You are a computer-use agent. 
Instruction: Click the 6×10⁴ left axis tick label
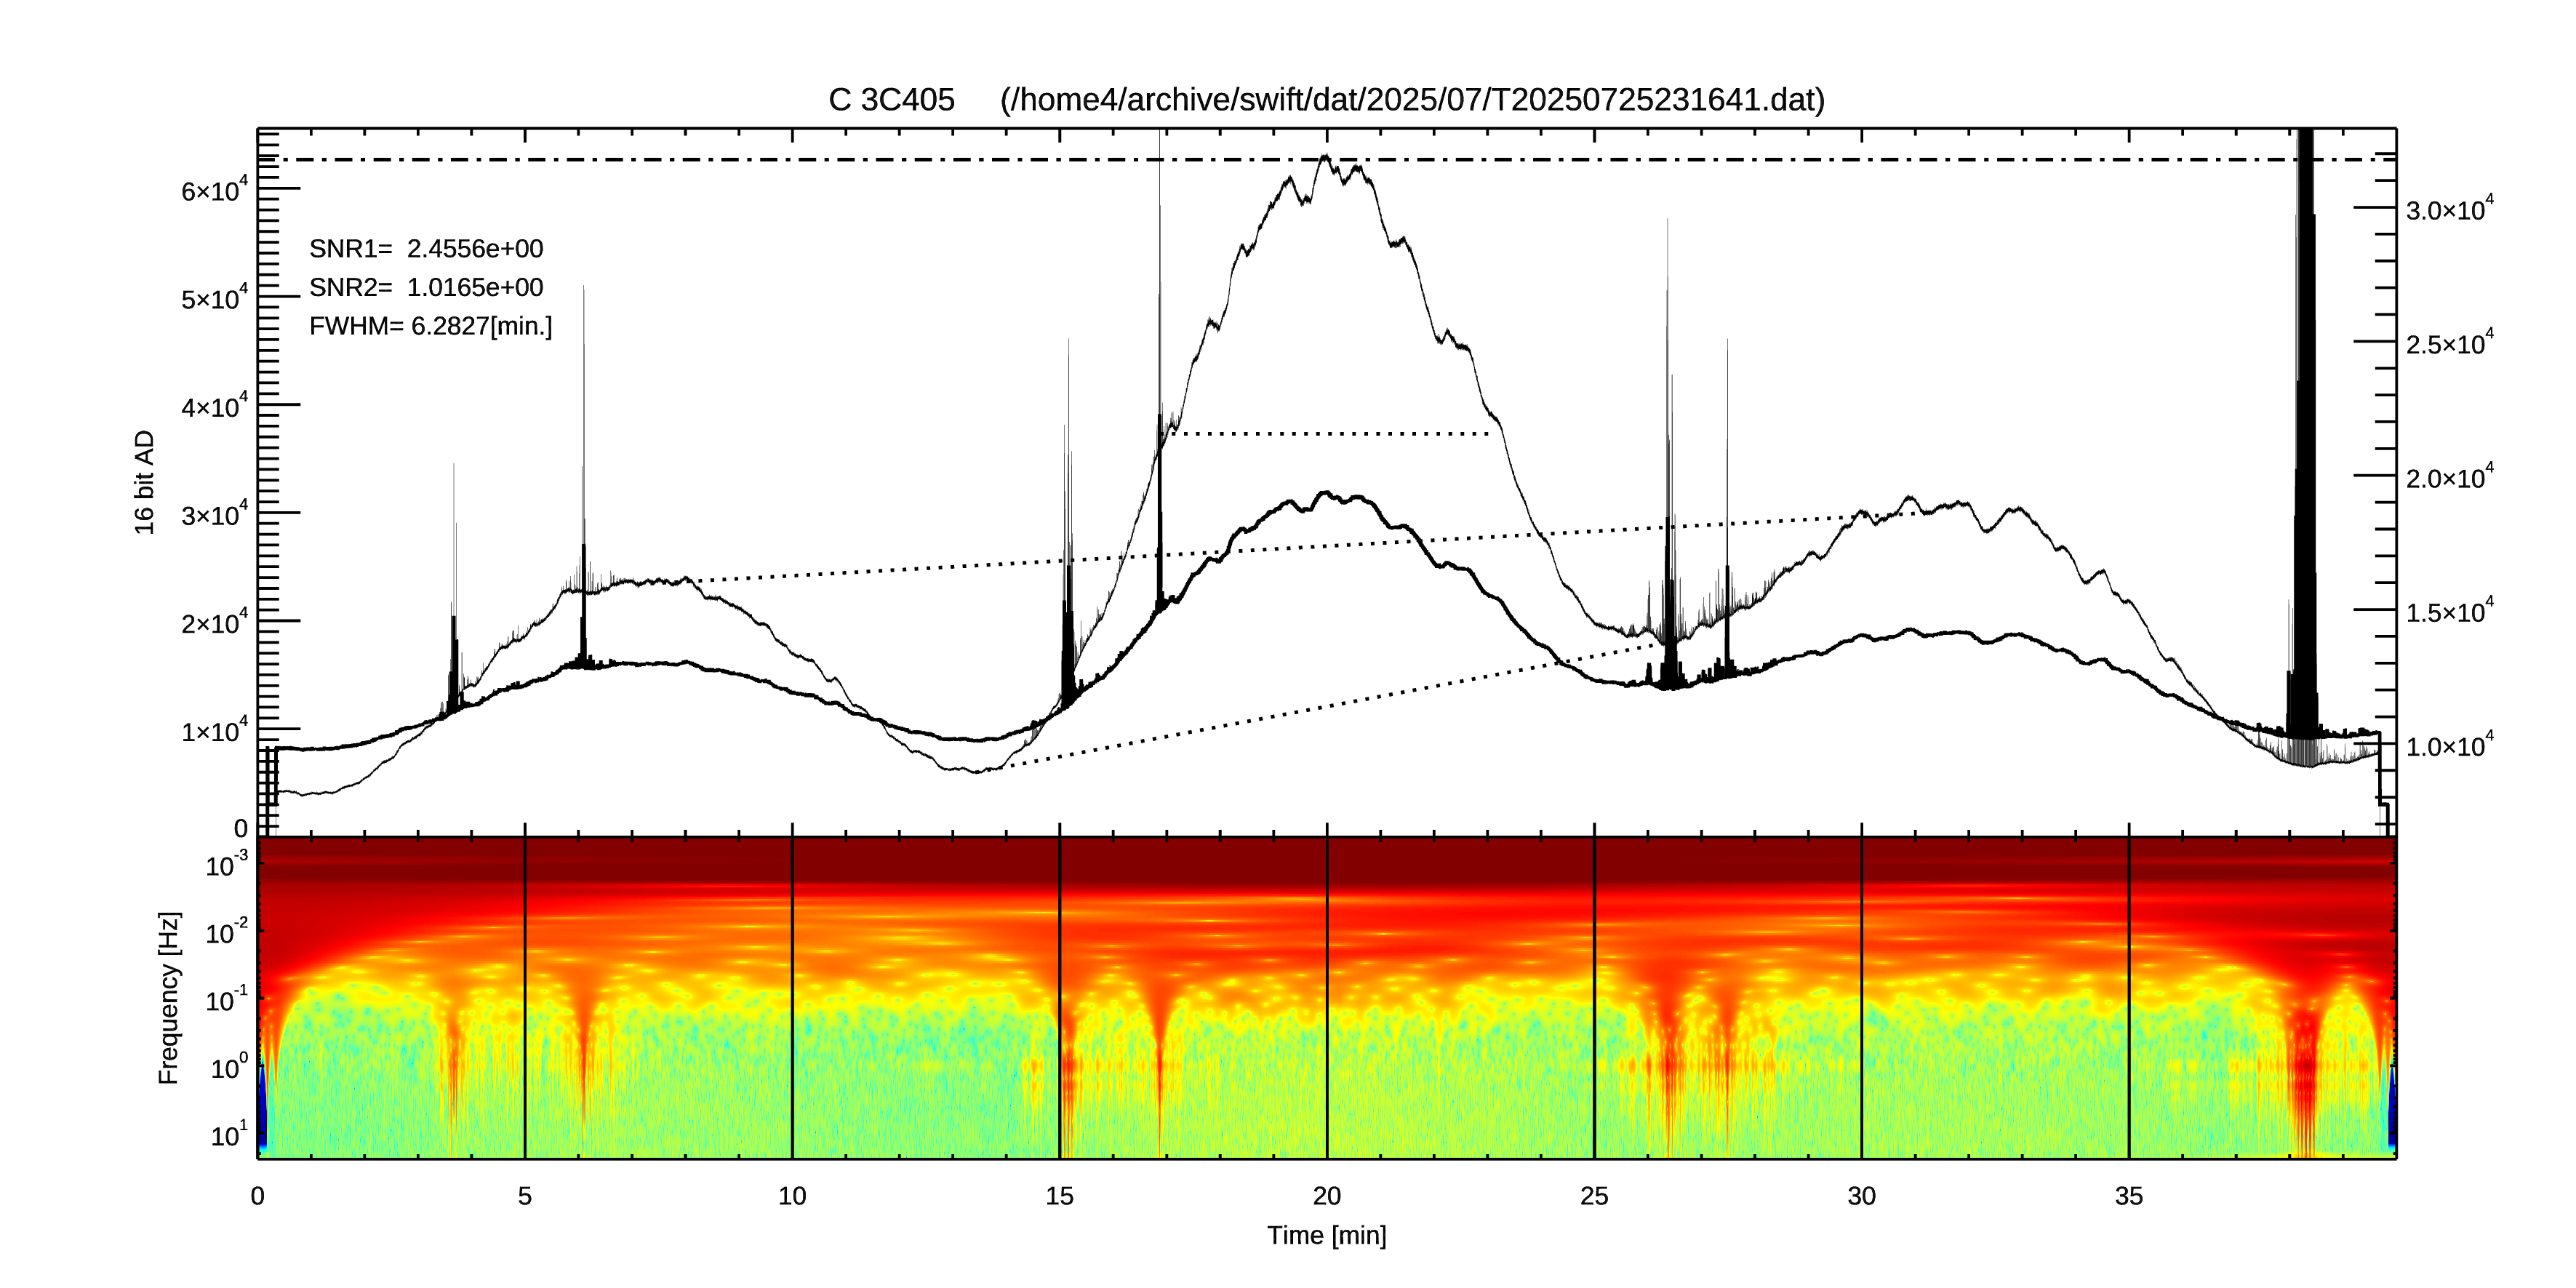(214, 189)
